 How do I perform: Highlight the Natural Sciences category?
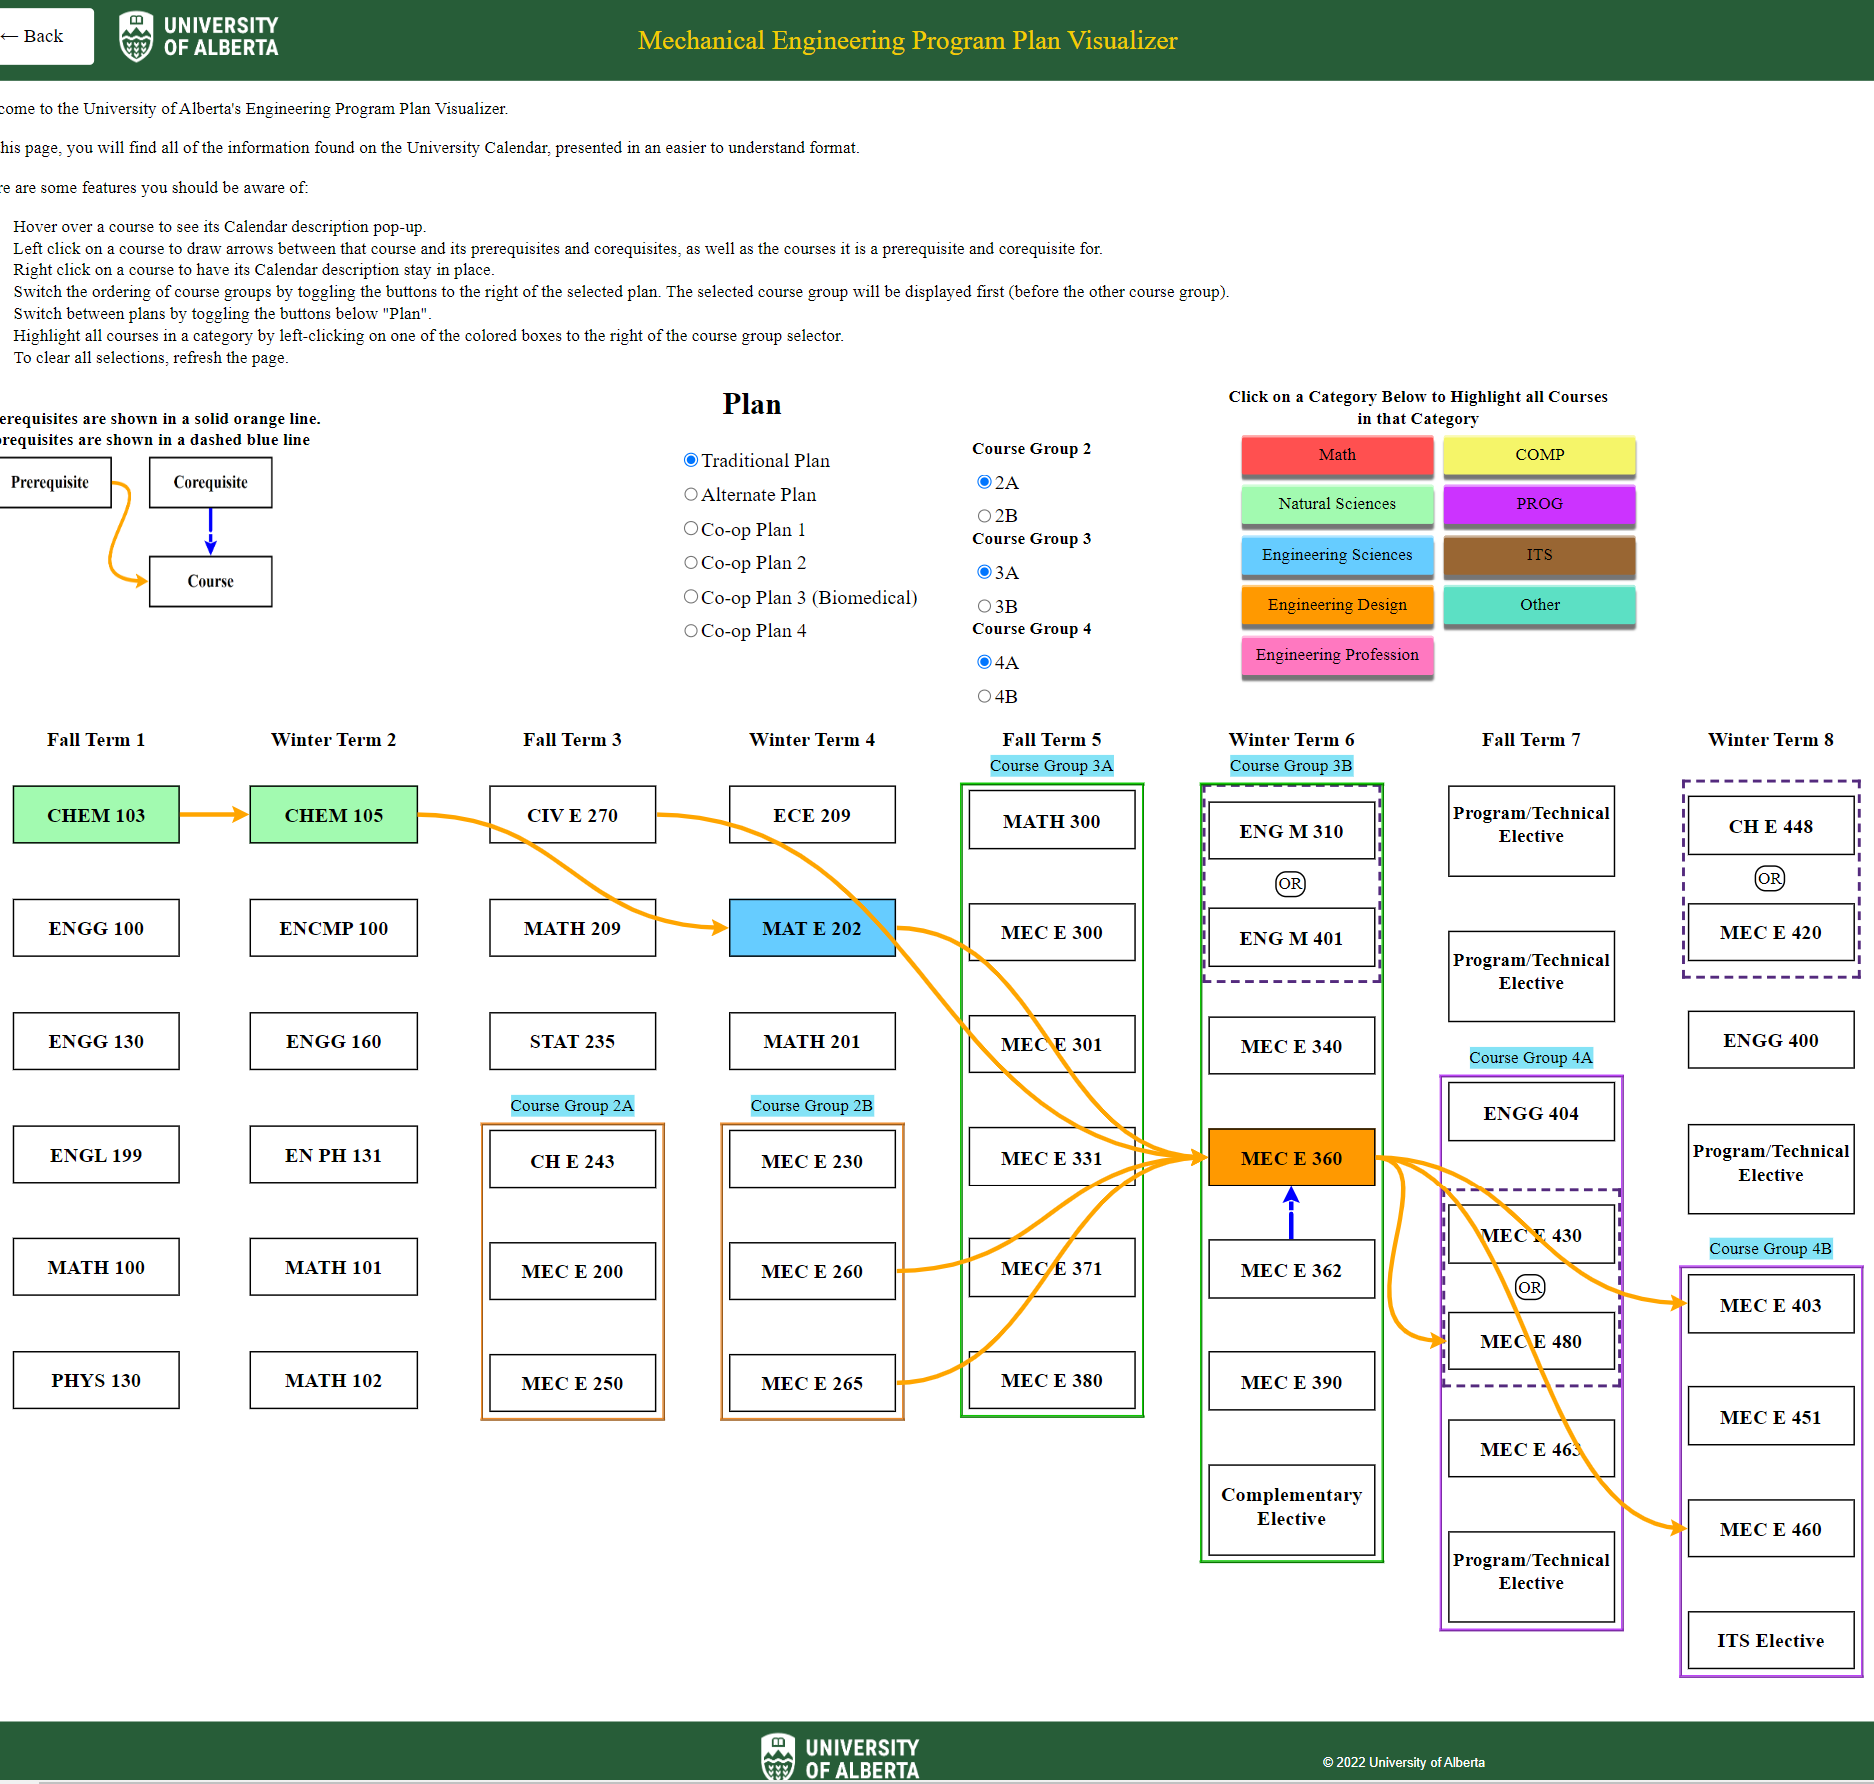click(x=1336, y=504)
